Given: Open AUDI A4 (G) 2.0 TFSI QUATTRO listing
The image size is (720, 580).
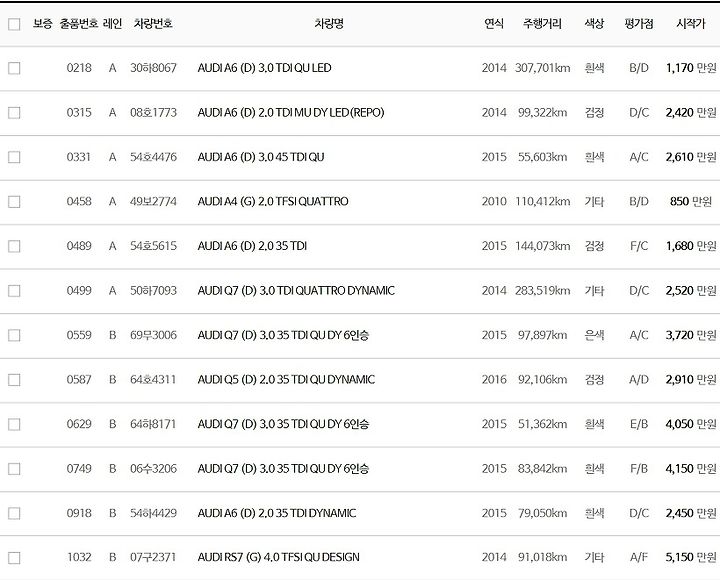Looking at the screenshot, I should pos(273,202).
